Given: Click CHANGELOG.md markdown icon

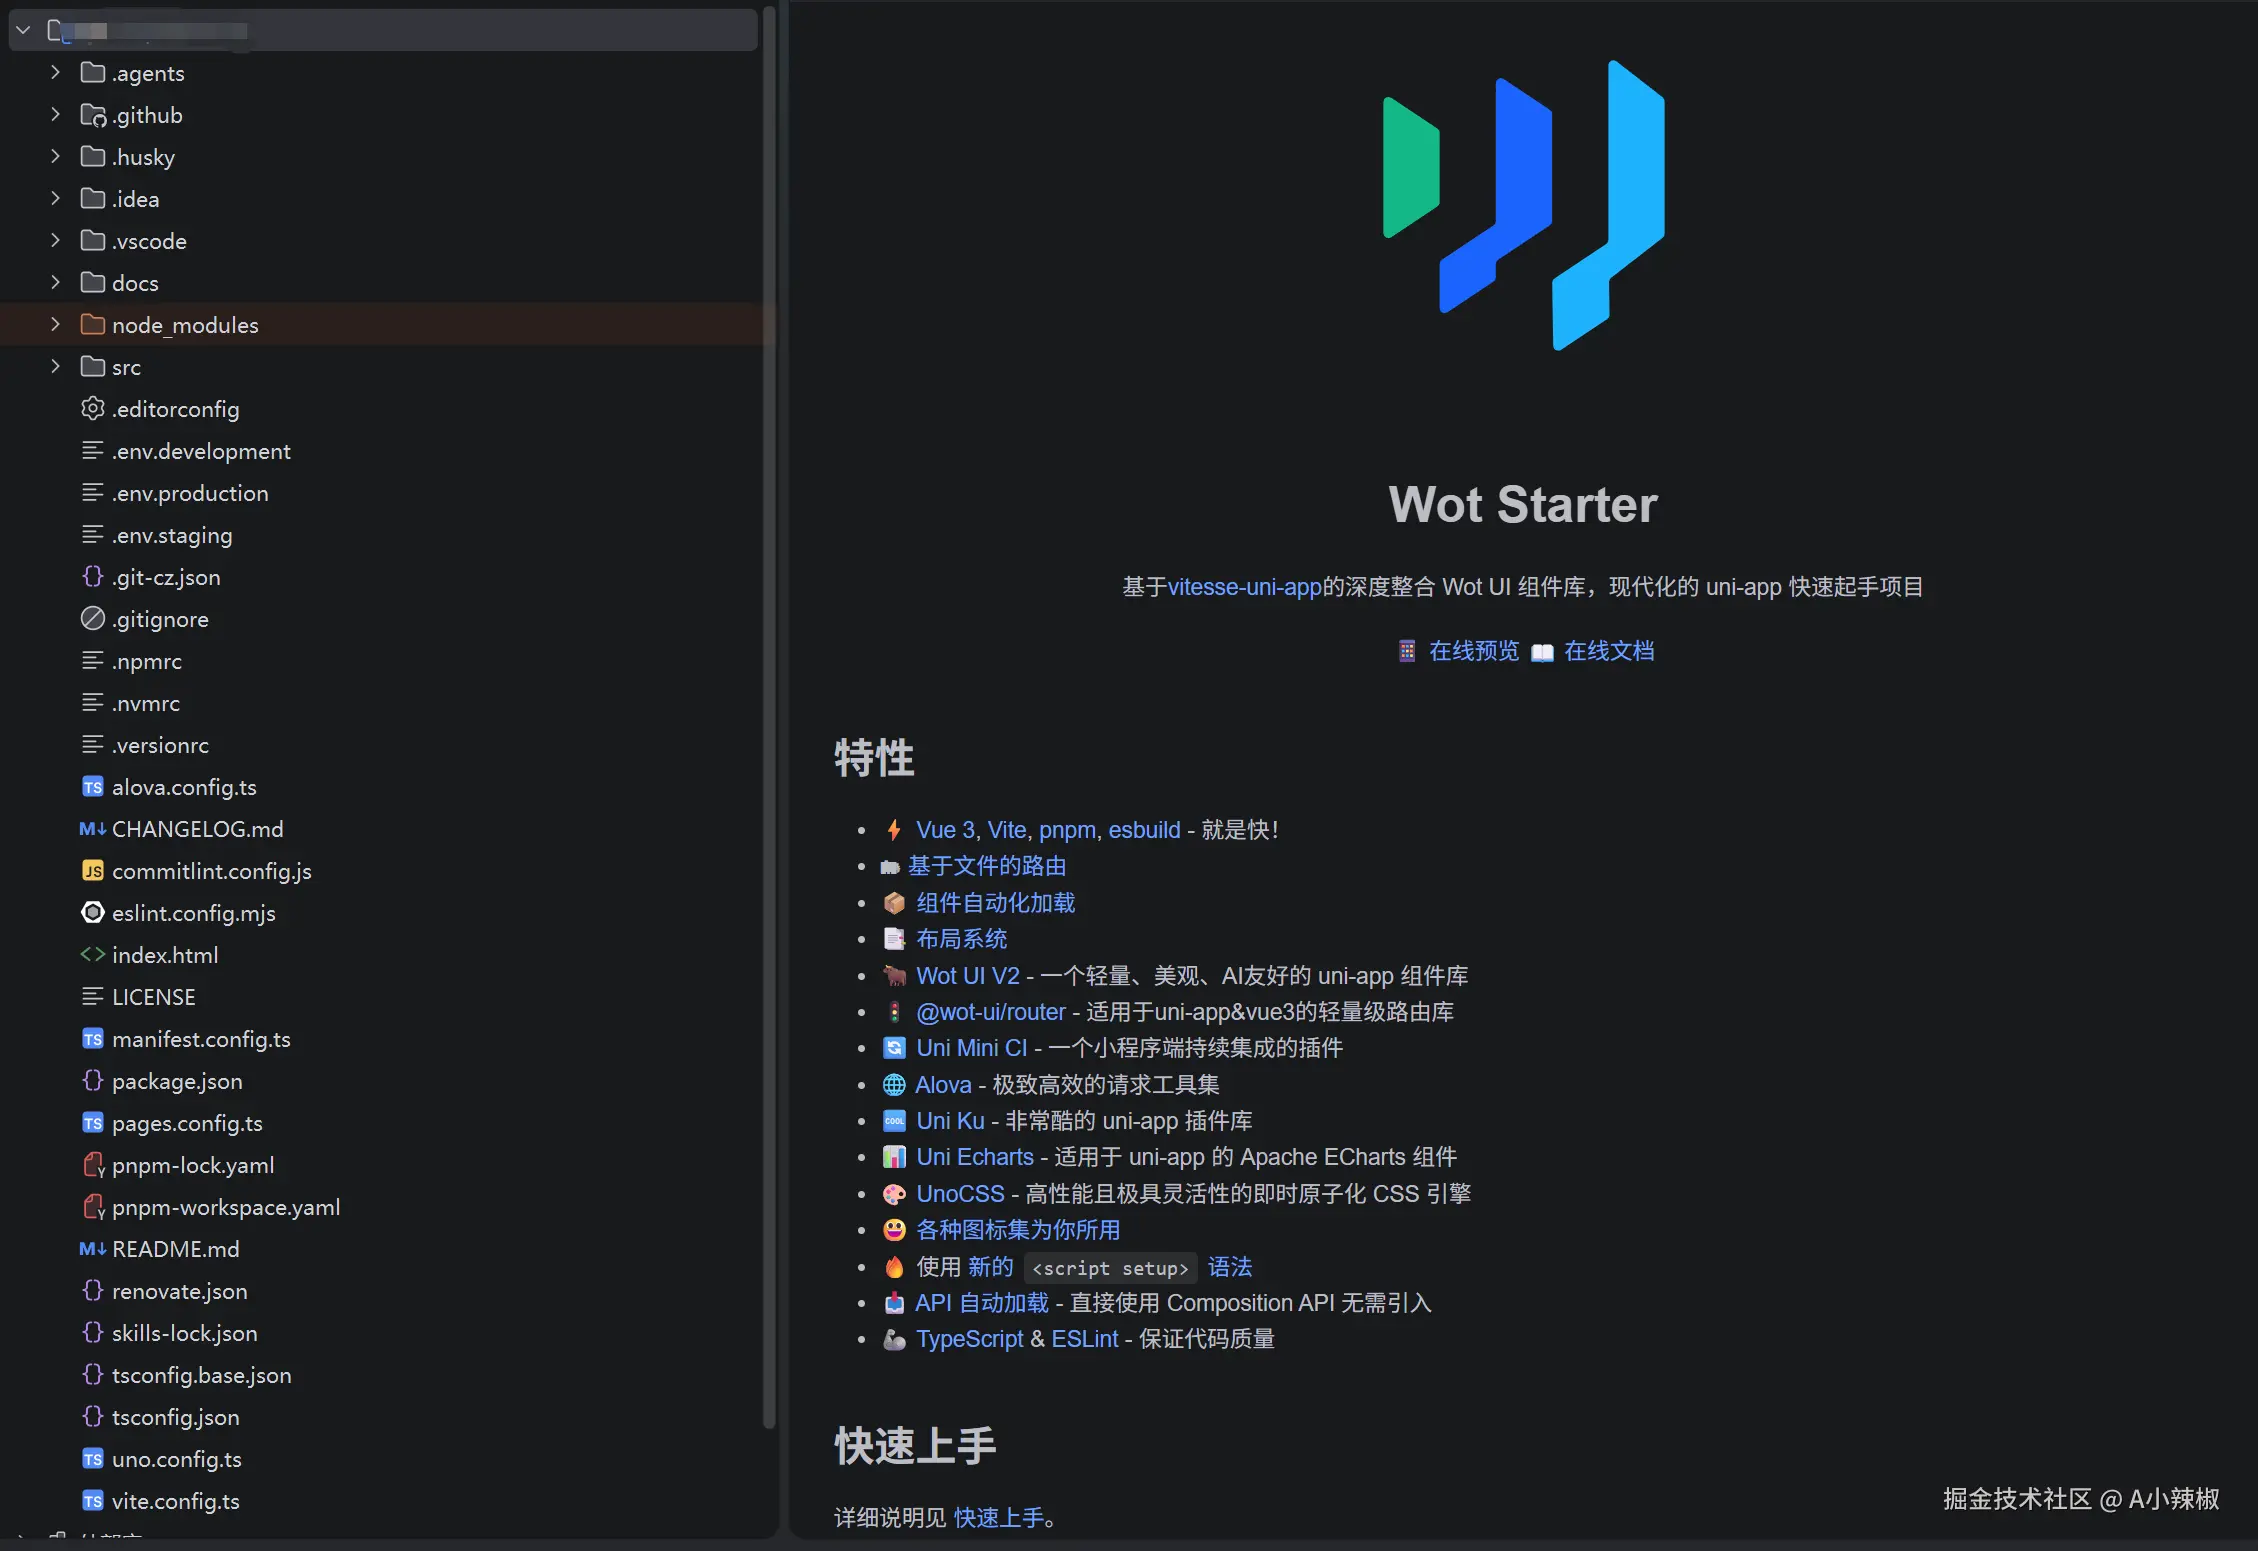Looking at the screenshot, I should (x=93, y=829).
